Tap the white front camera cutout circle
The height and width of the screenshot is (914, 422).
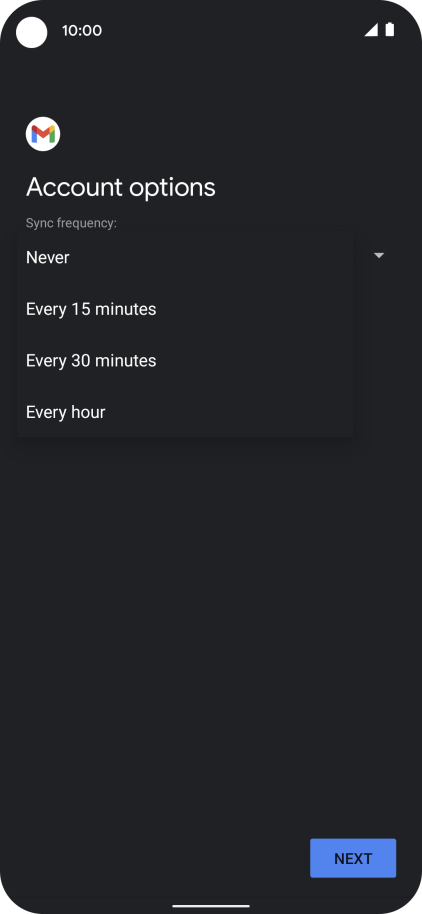coord(31,32)
